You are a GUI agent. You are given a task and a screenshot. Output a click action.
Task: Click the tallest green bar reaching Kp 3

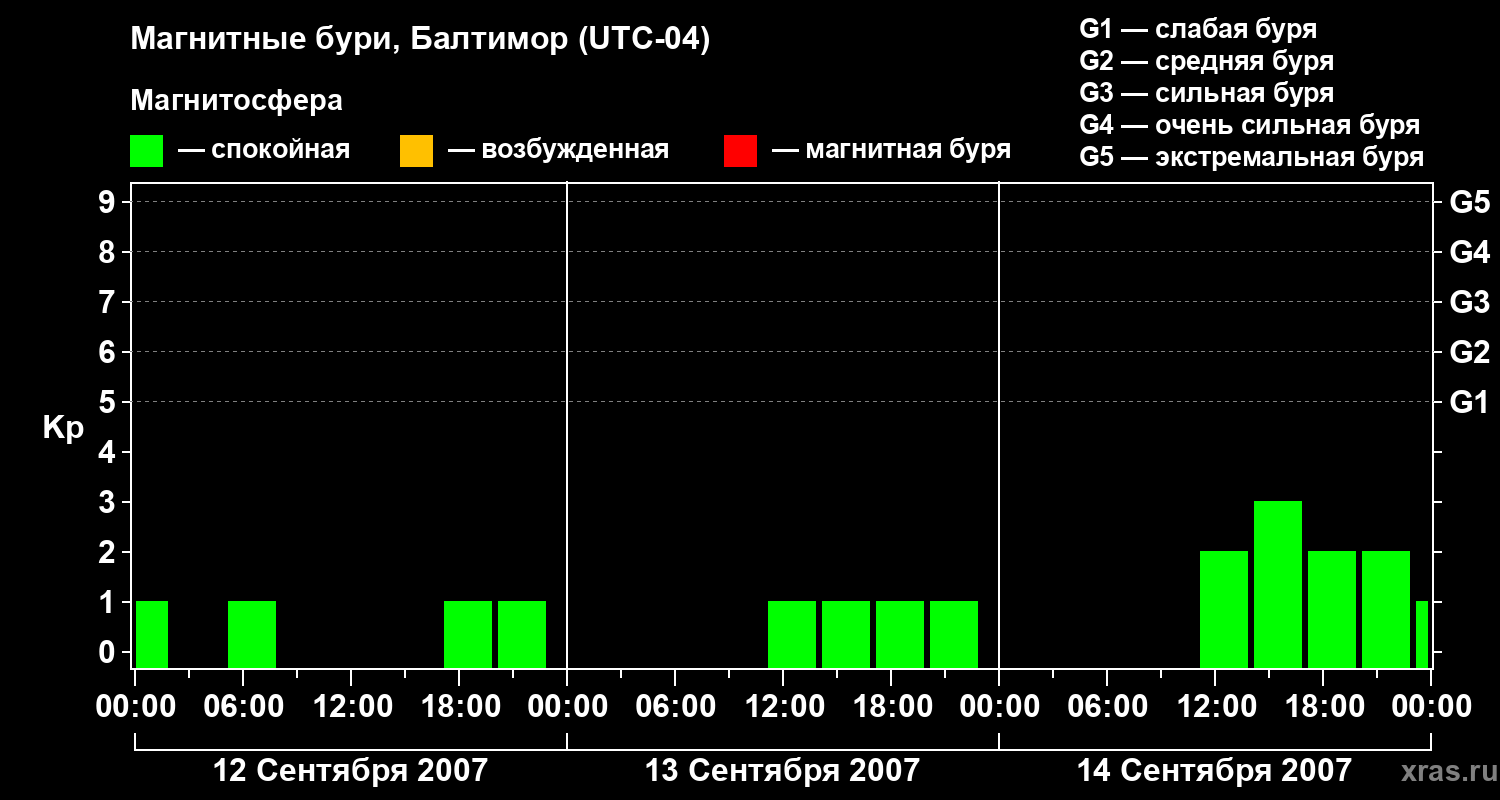pos(1278,584)
